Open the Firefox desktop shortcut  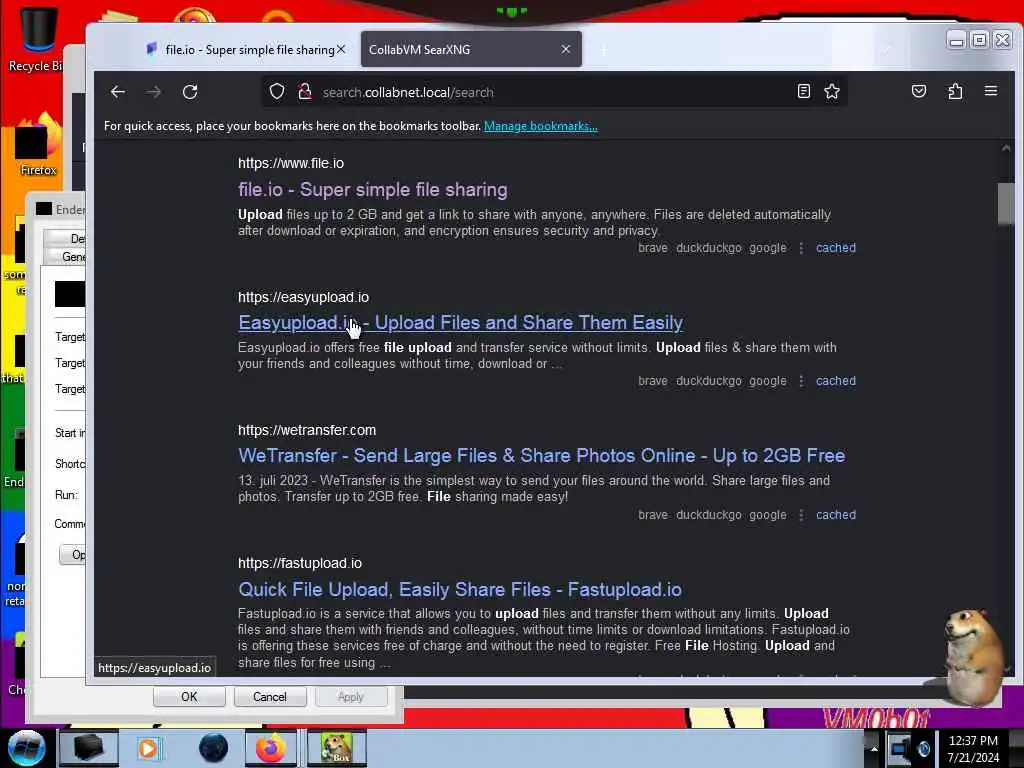(38, 145)
